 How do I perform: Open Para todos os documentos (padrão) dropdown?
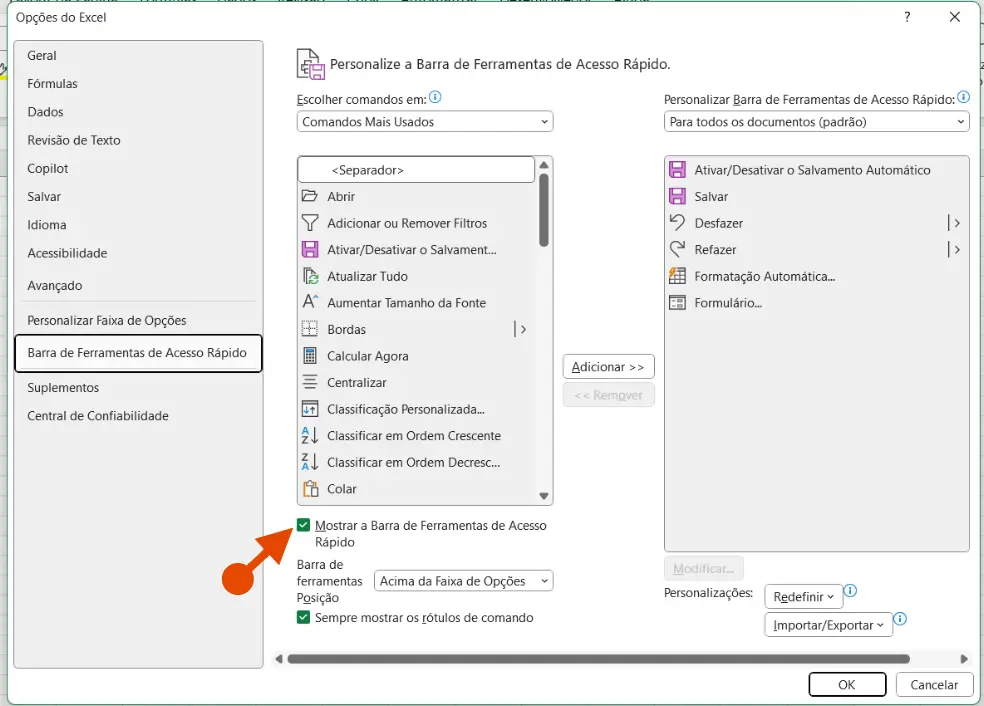pyautogui.click(x=816, y=122)
